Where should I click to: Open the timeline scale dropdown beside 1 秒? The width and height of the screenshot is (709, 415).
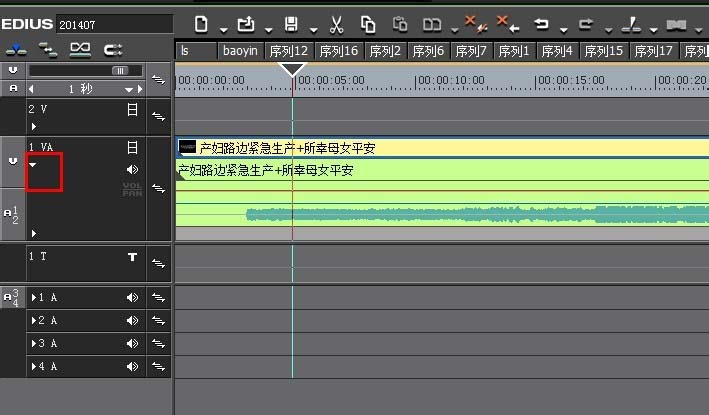(129, 90)
